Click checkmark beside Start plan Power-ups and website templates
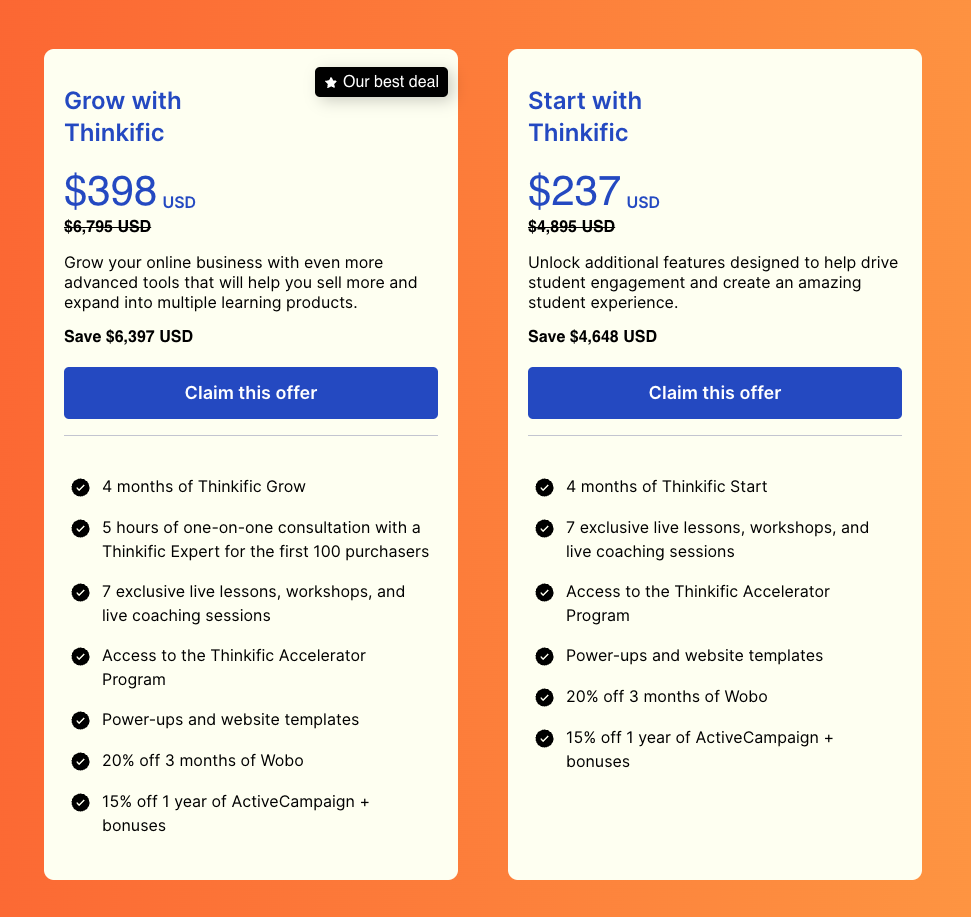971x917 pixels. click(x=544, y=656)
